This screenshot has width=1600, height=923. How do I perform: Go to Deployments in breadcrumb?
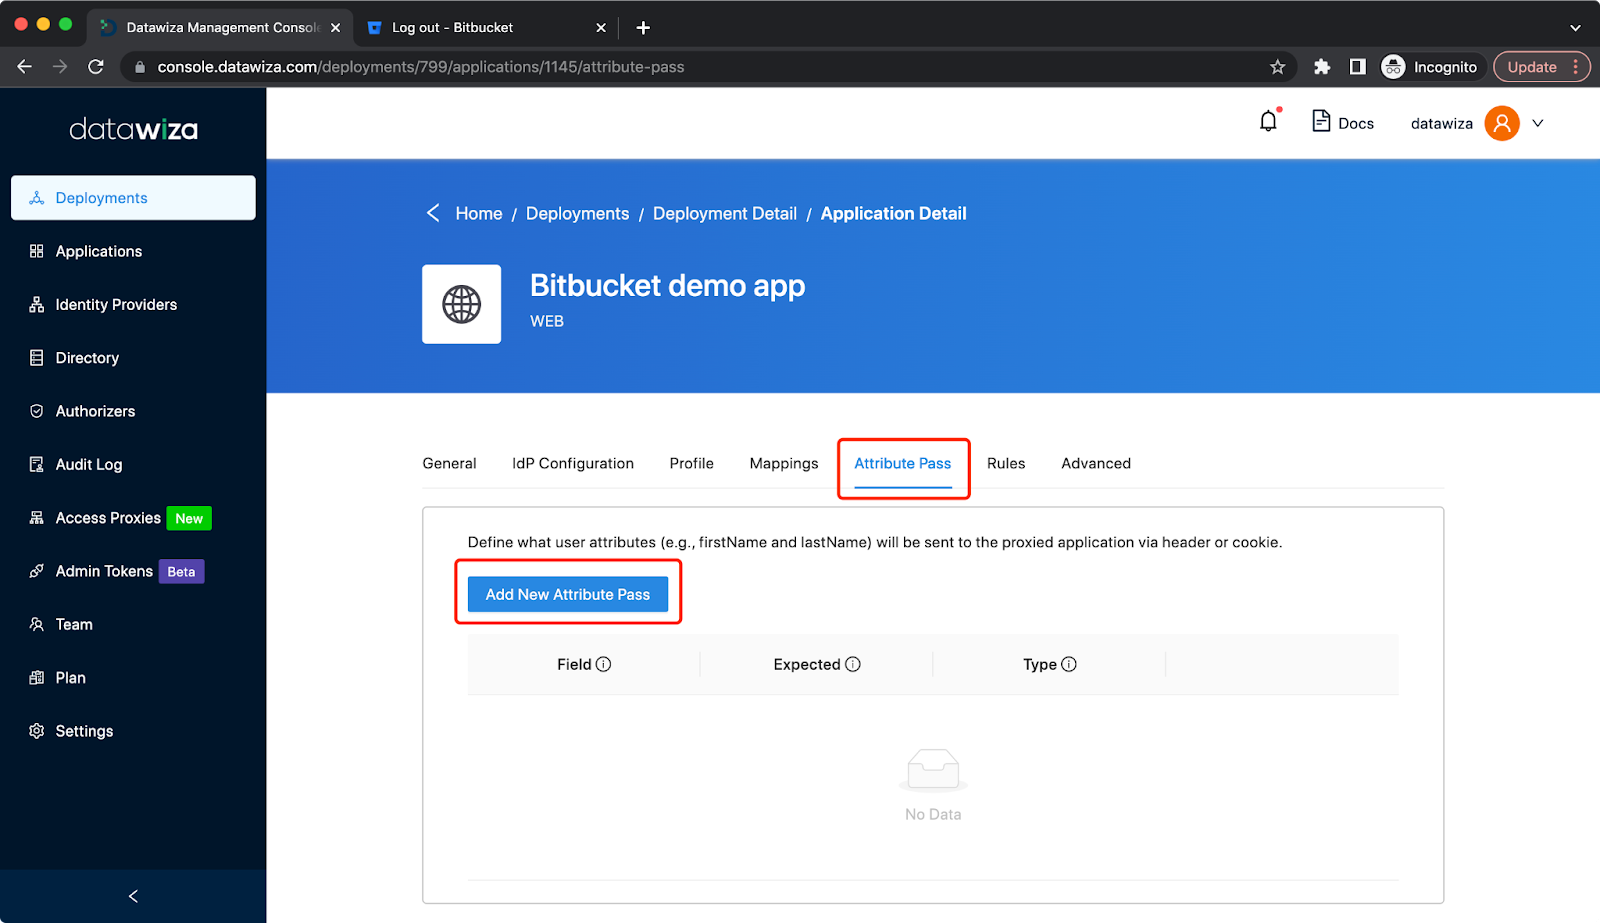[578, 213]
